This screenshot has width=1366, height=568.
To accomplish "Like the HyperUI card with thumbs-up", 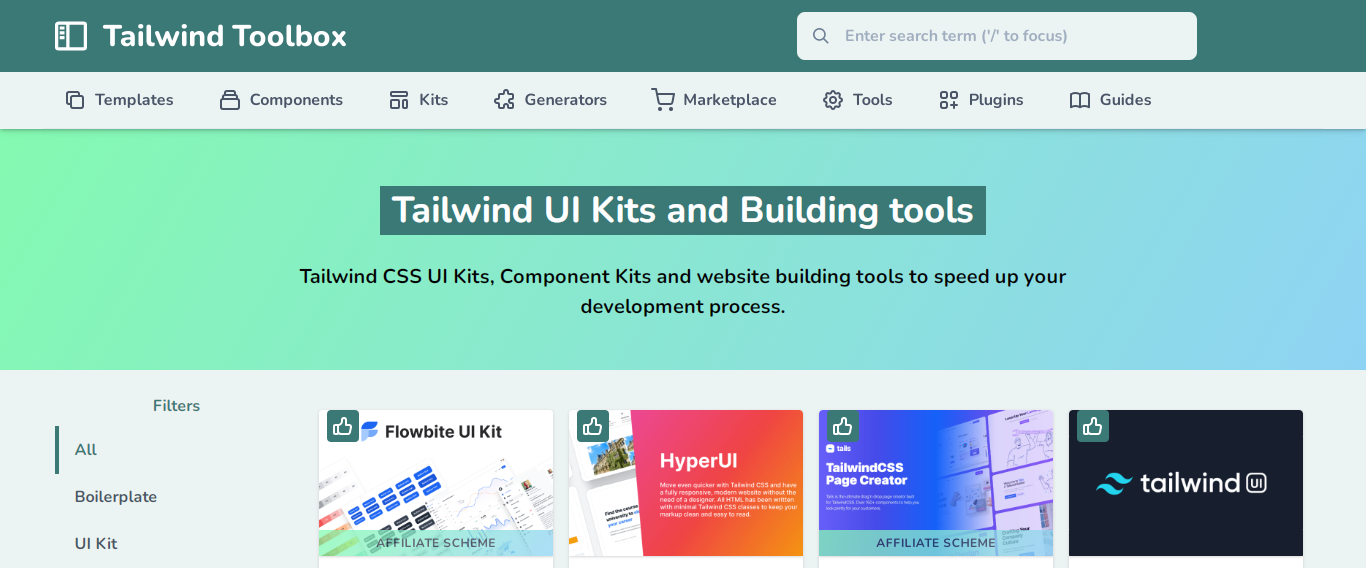I will 593,426.
